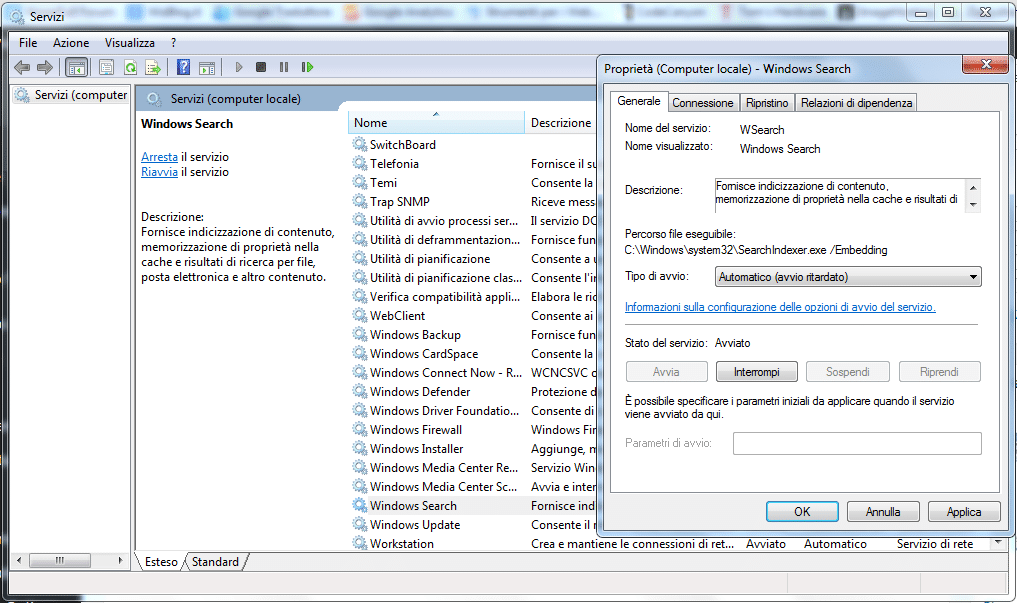
Task: Click the Show console tree toggle icon
Action: click(76, 67)
